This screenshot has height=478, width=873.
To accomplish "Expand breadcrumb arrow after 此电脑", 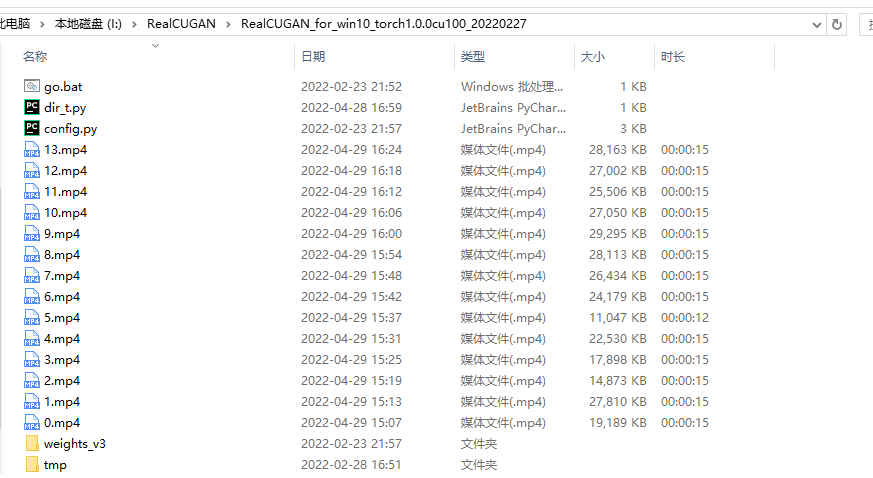I will [42, 24].
